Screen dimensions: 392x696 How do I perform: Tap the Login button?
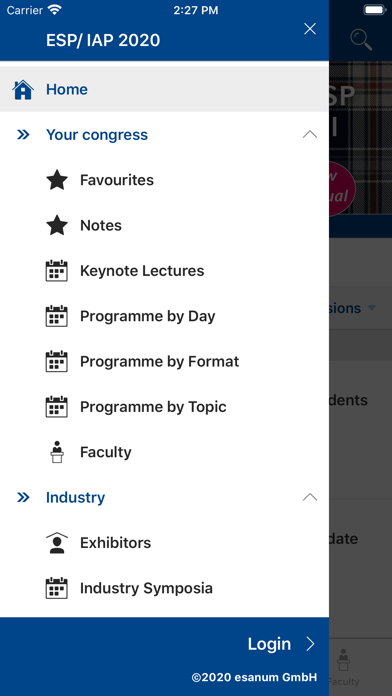coord(269,644)
